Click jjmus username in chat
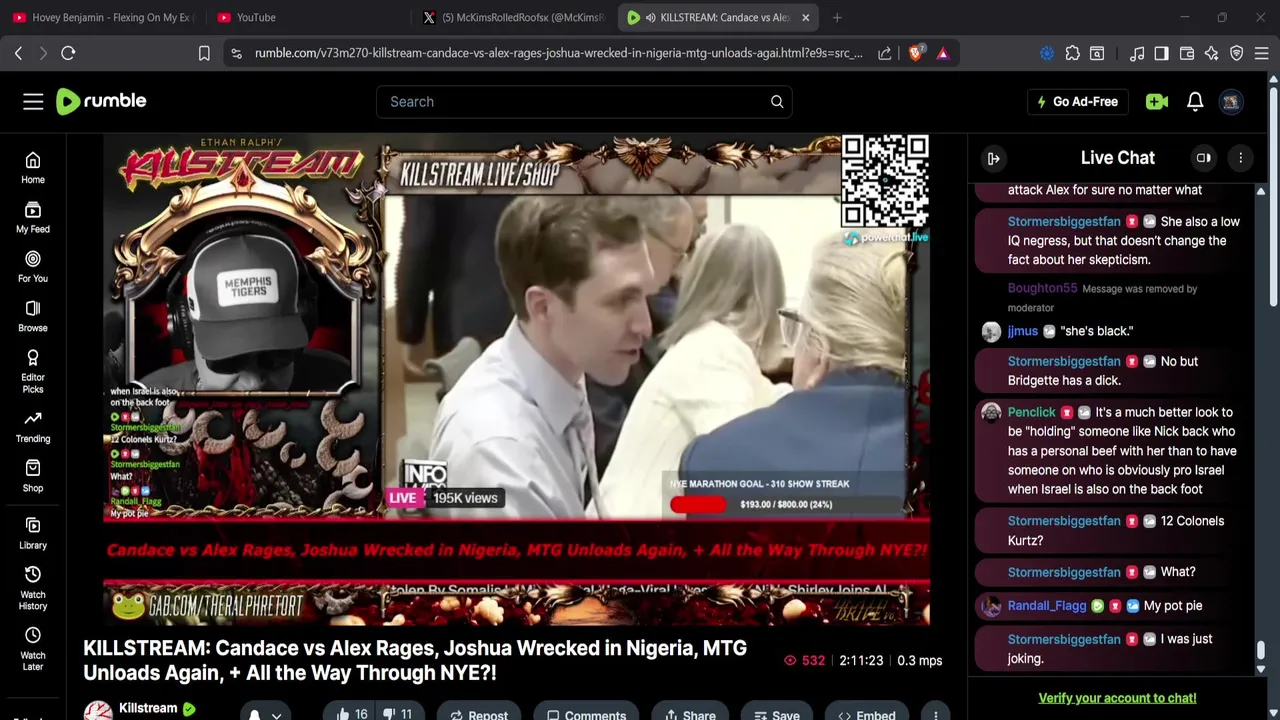Viewport: 1280px width, 720px height. click(x=1023, y=331)
